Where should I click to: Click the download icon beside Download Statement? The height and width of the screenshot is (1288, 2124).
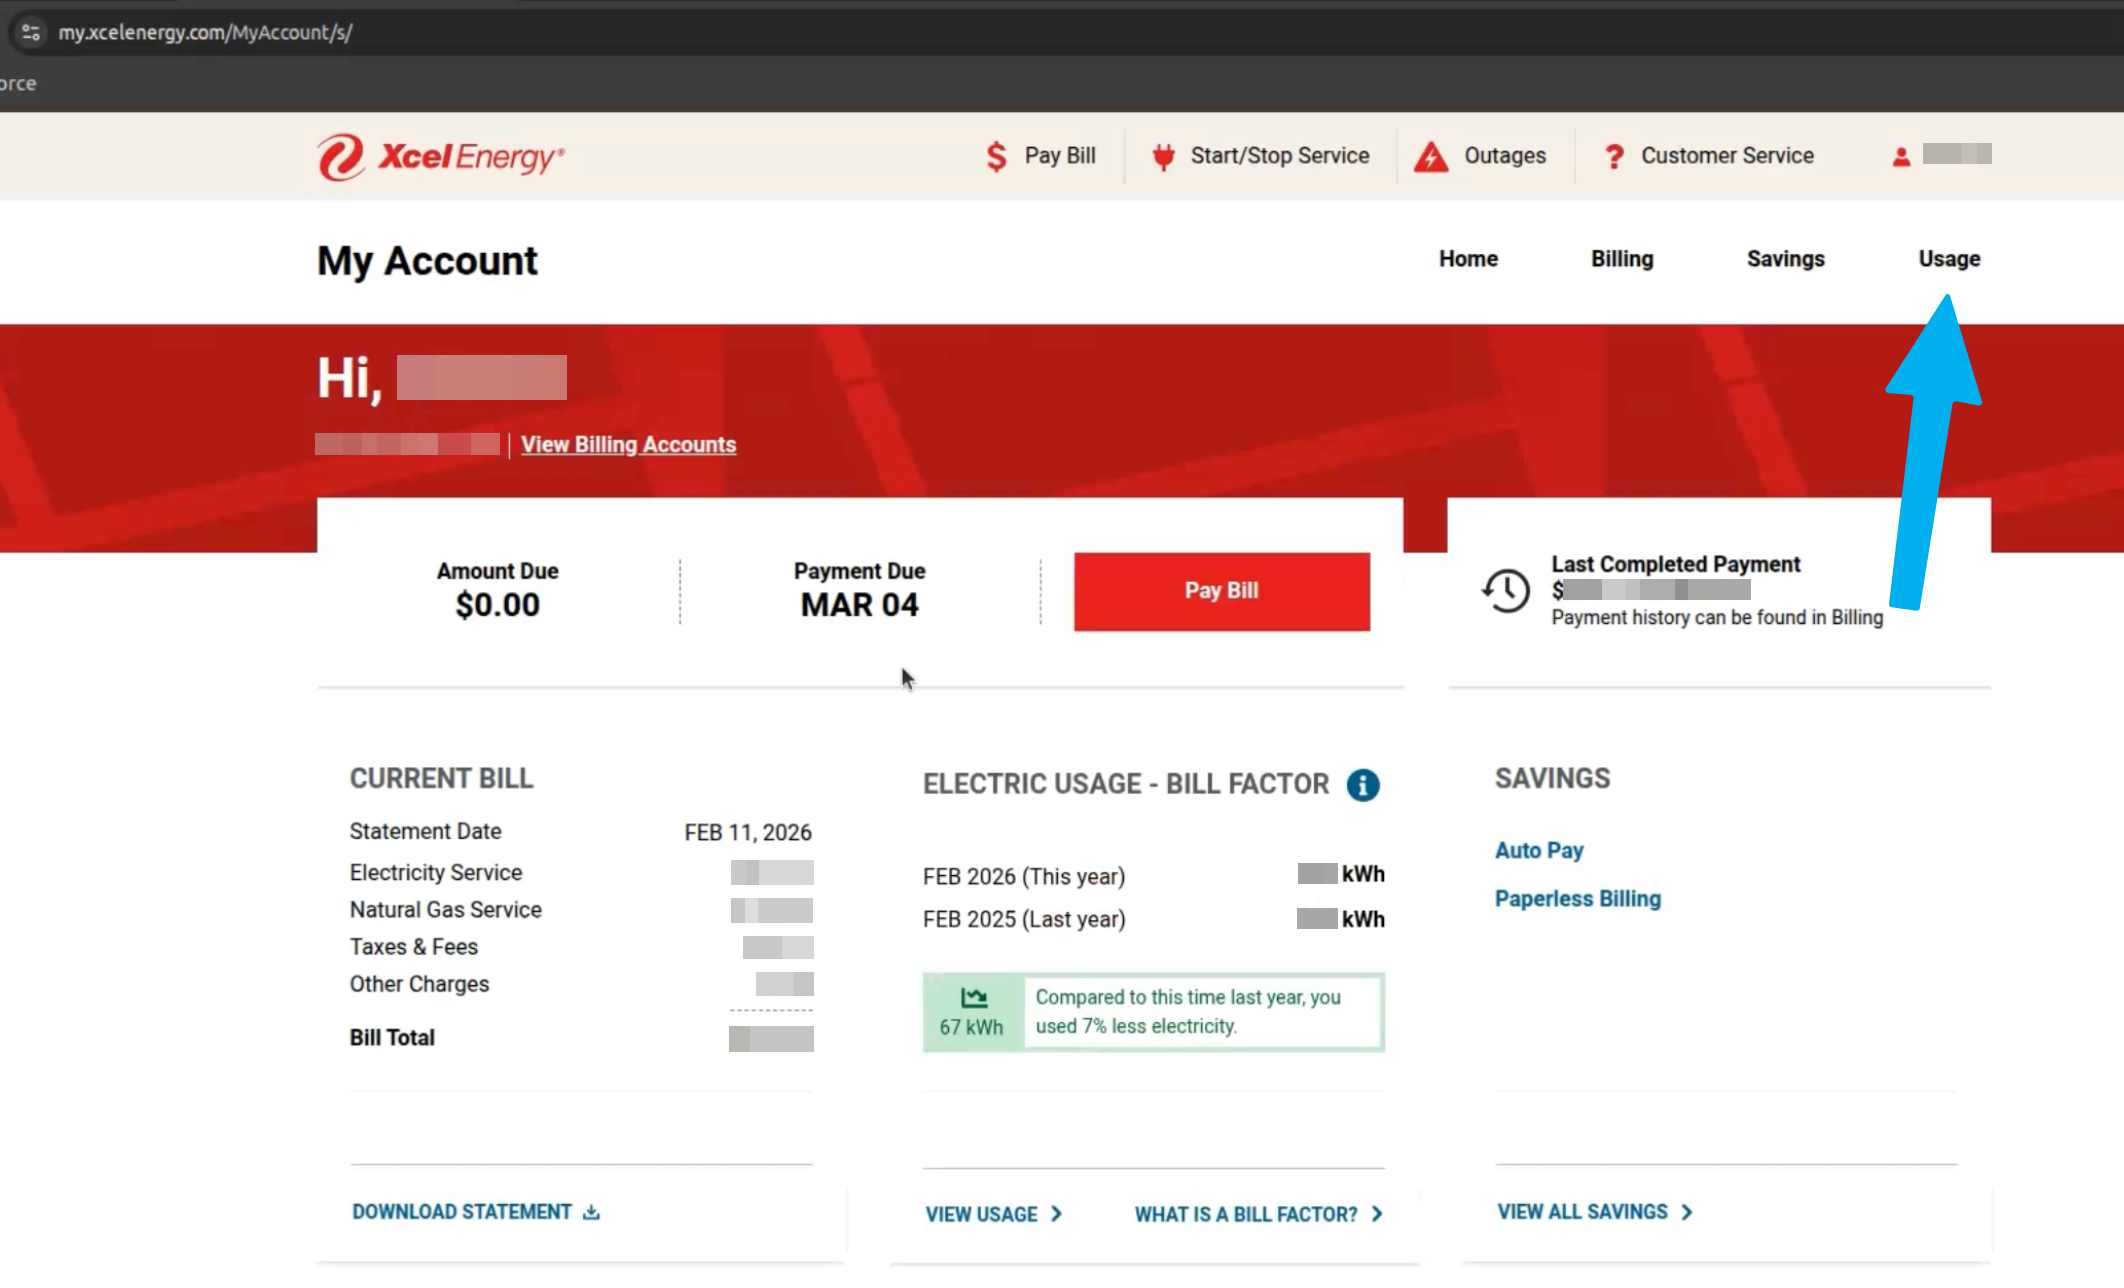click(x=592, y=1212)
